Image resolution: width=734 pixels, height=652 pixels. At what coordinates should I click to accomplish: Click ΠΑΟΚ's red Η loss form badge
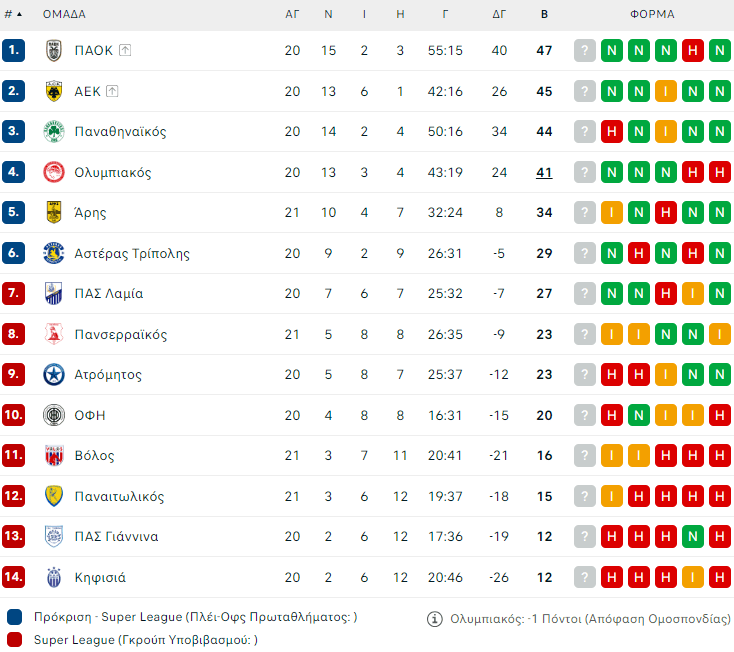(692, 50)
